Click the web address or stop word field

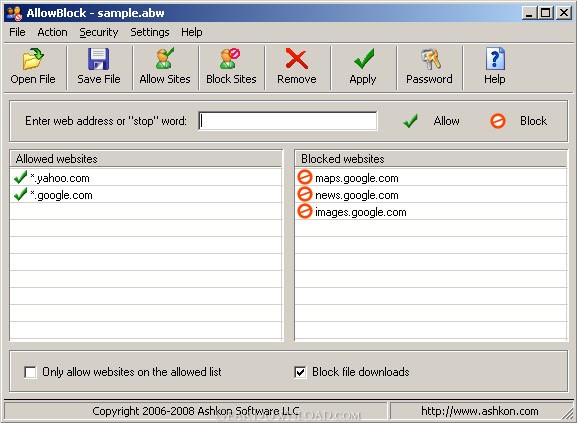(287, 121)
